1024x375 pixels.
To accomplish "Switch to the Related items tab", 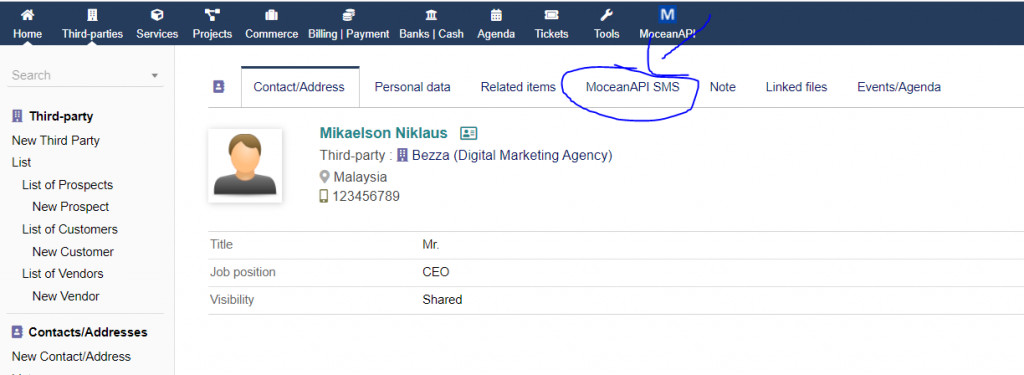I will click(518, 87).
